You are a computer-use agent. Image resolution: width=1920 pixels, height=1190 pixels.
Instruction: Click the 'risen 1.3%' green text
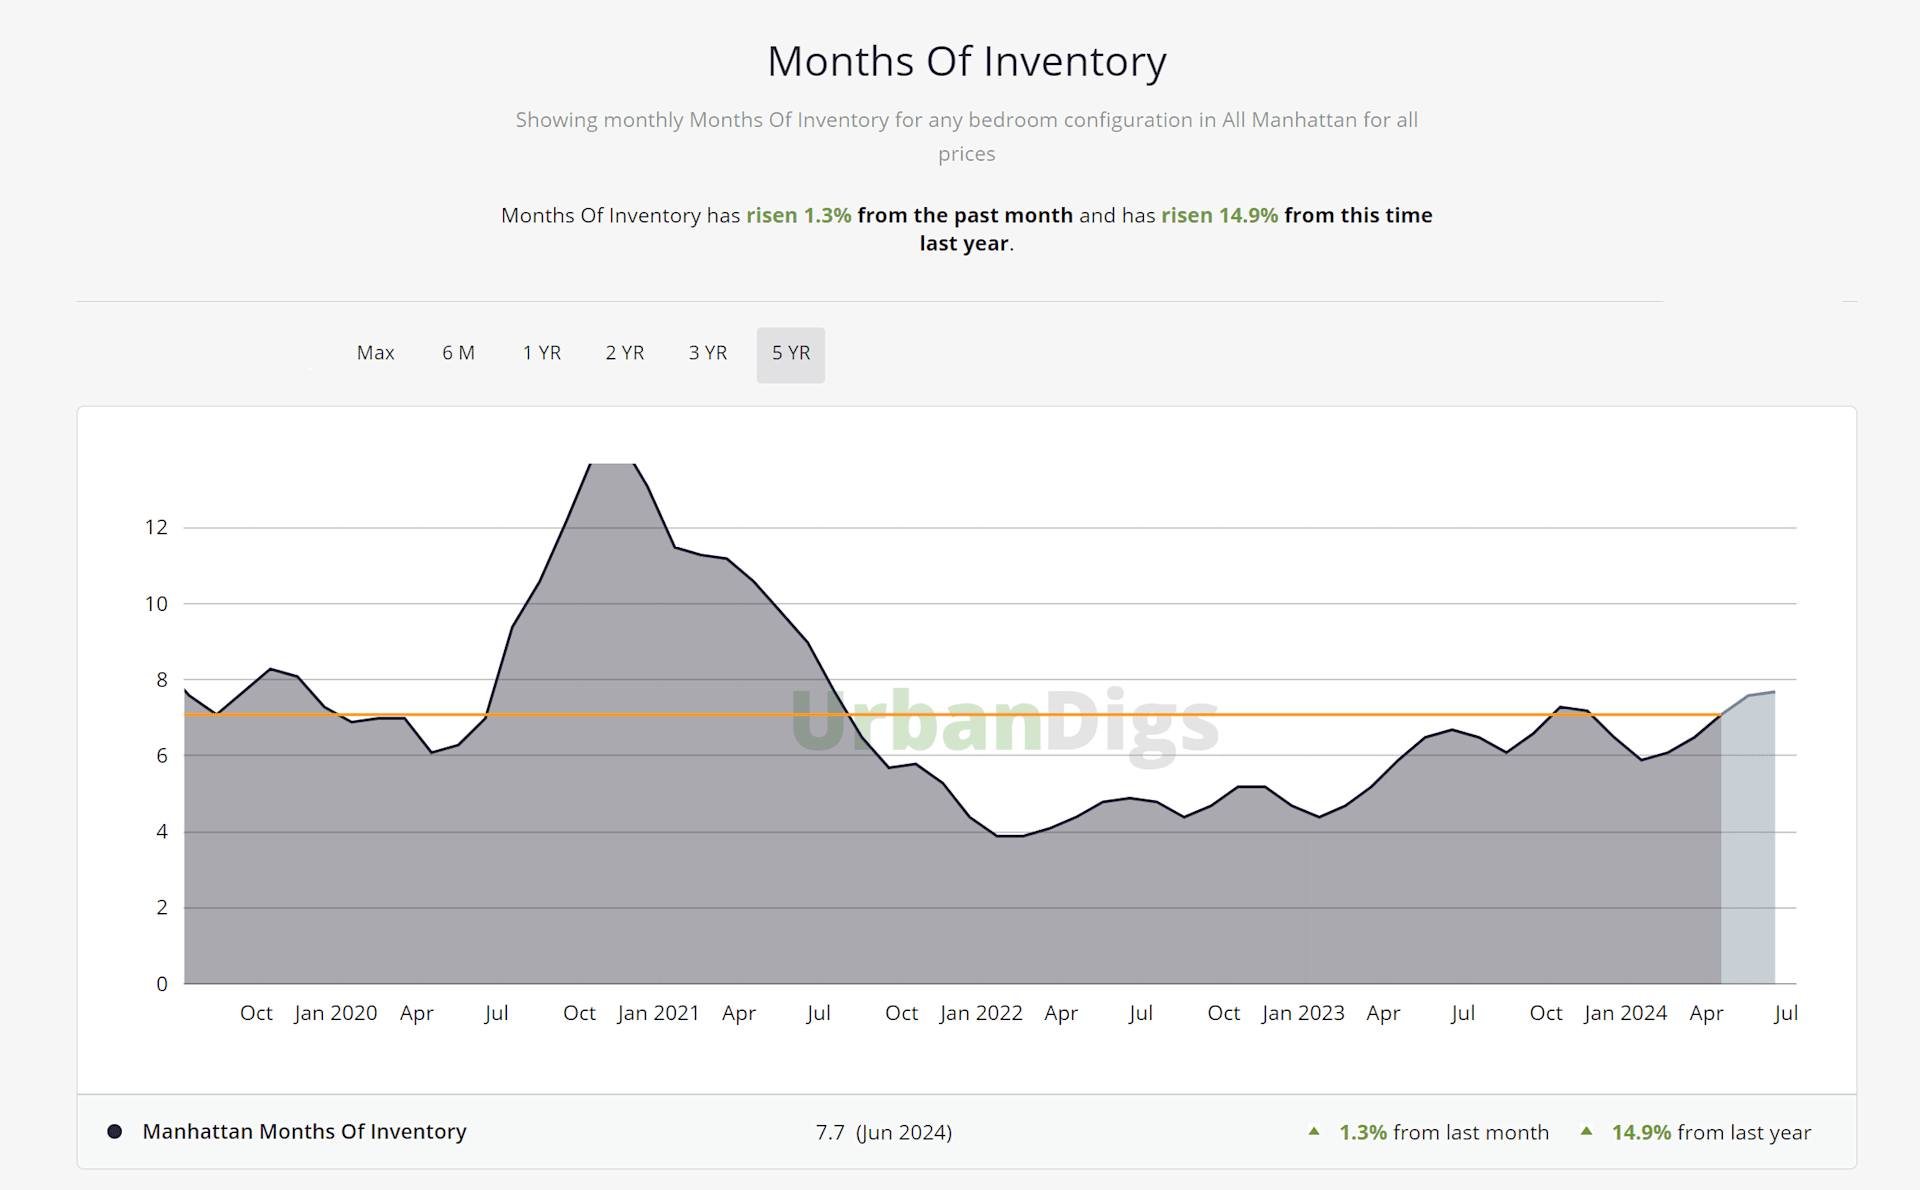tap(798, 215)
